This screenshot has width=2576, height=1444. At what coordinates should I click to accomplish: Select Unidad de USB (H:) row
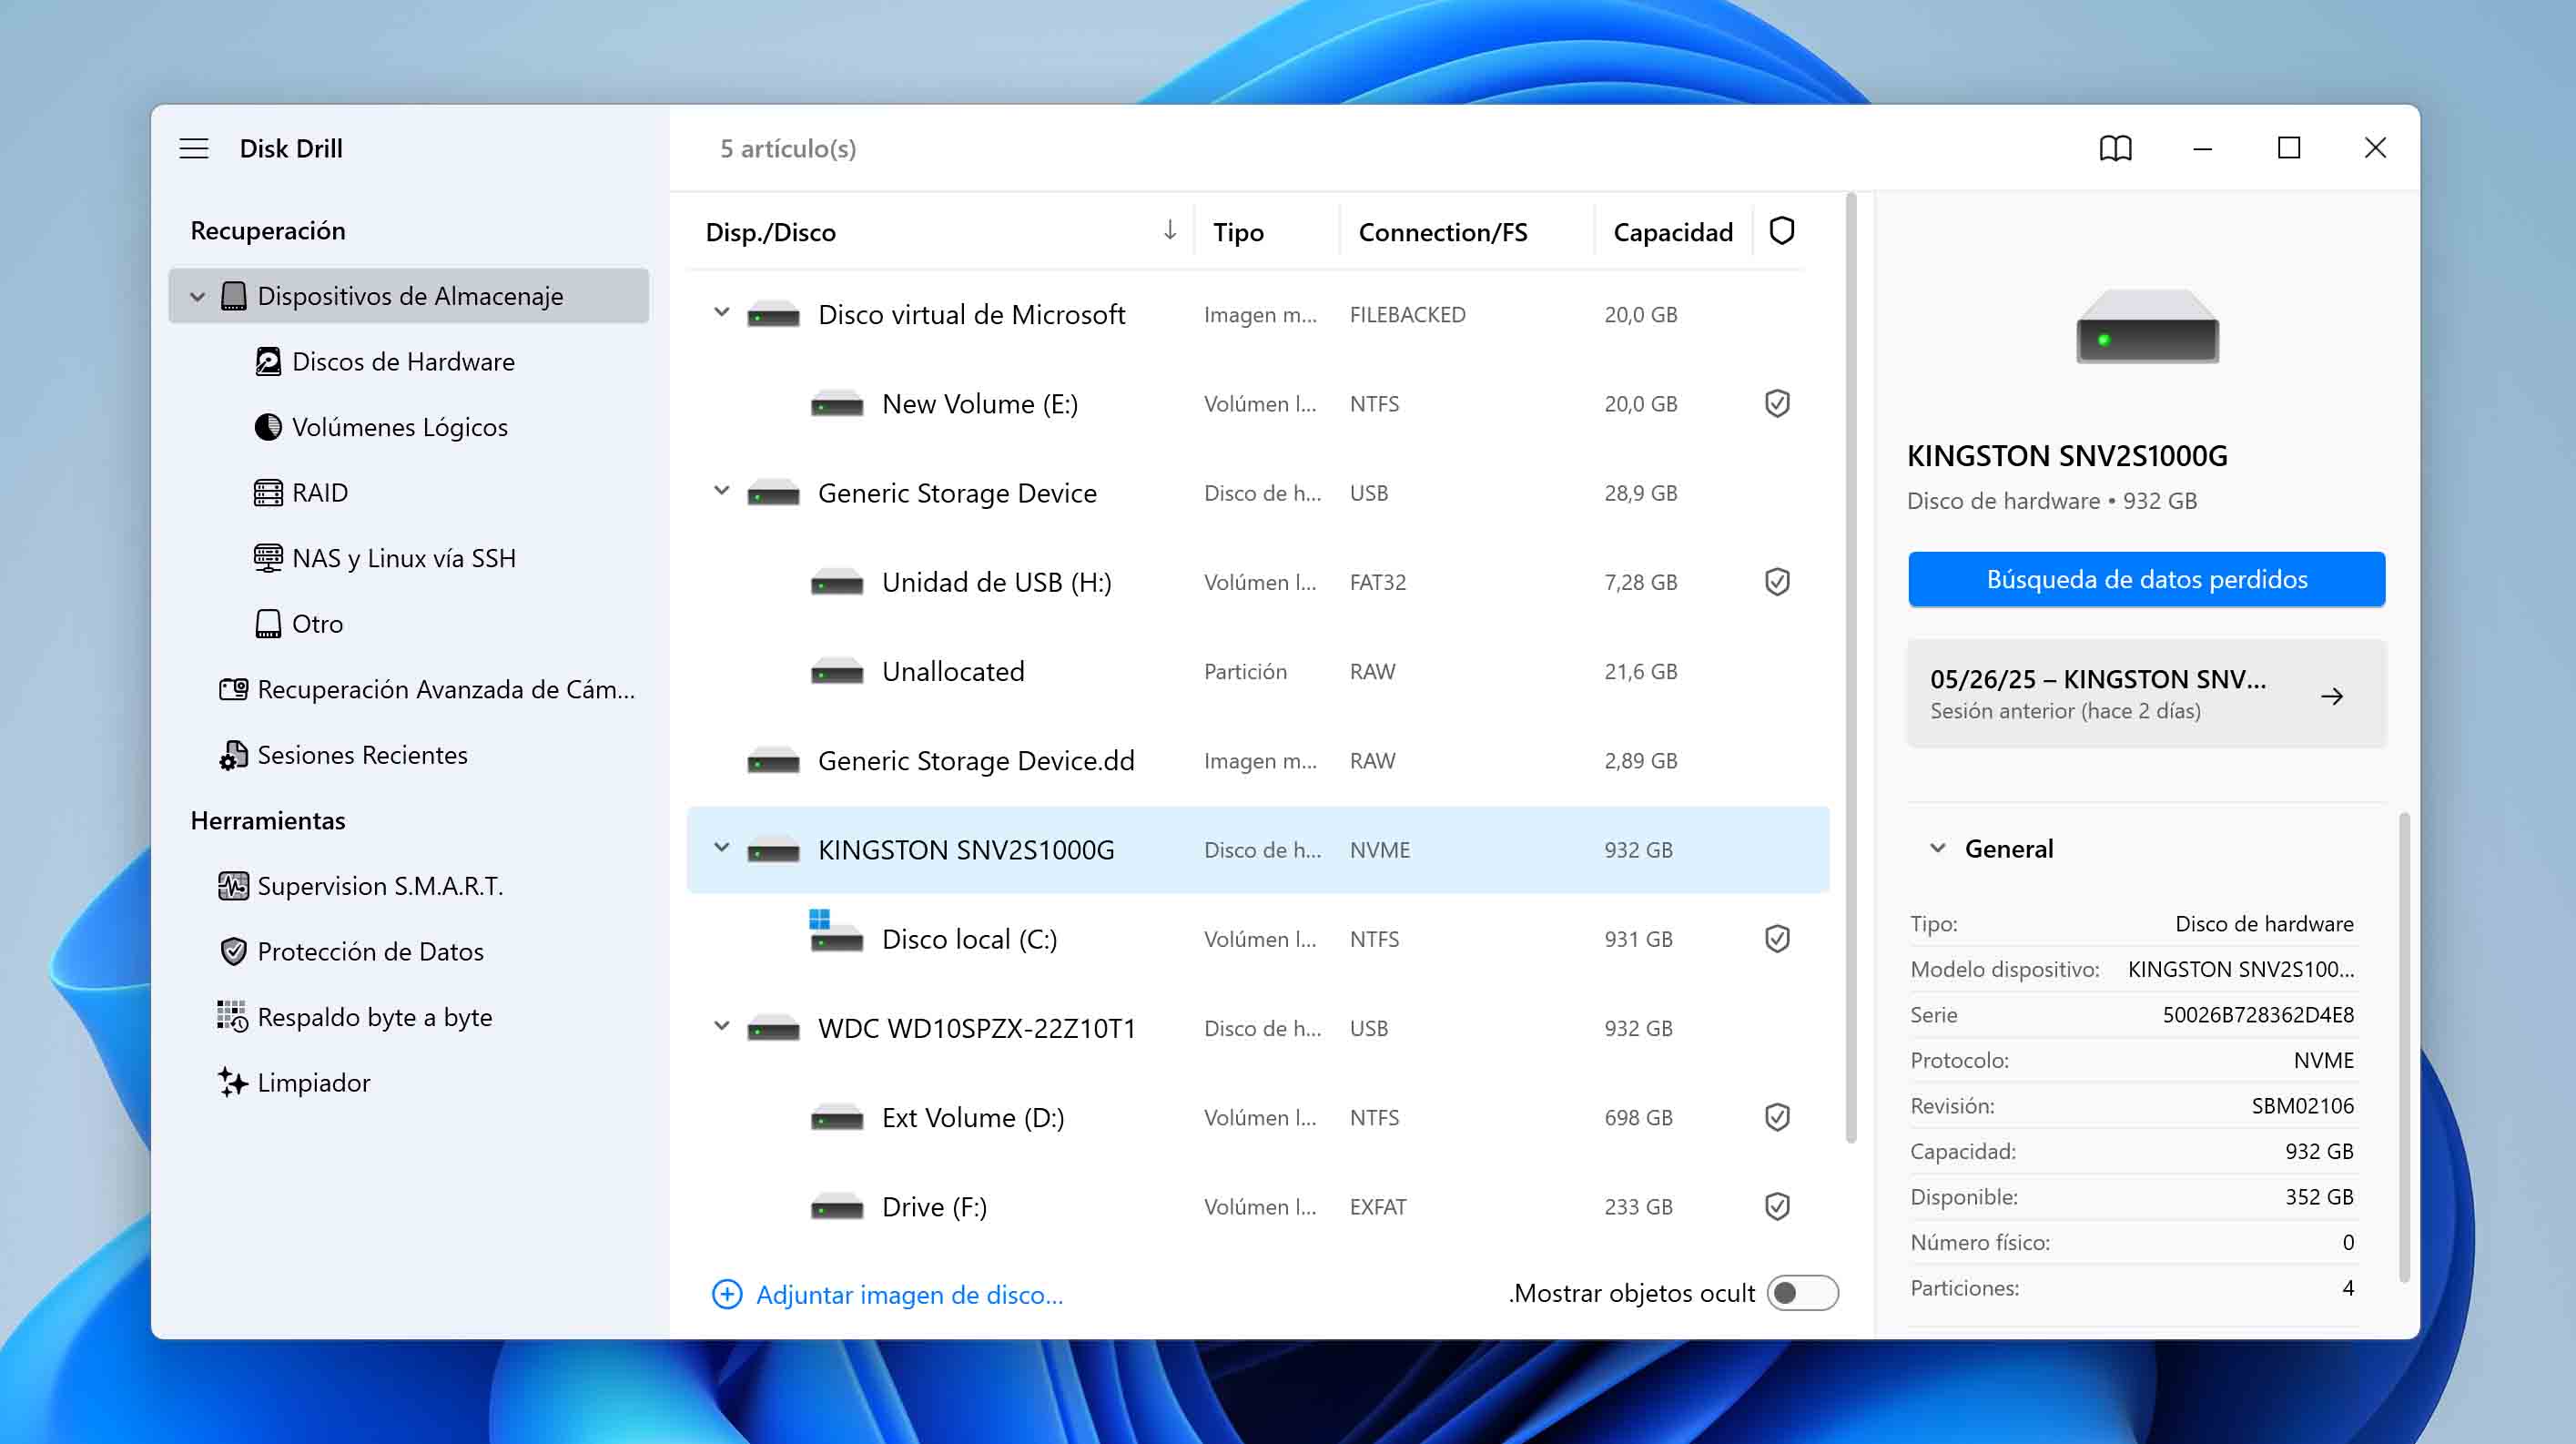(x=1257, y=582)
